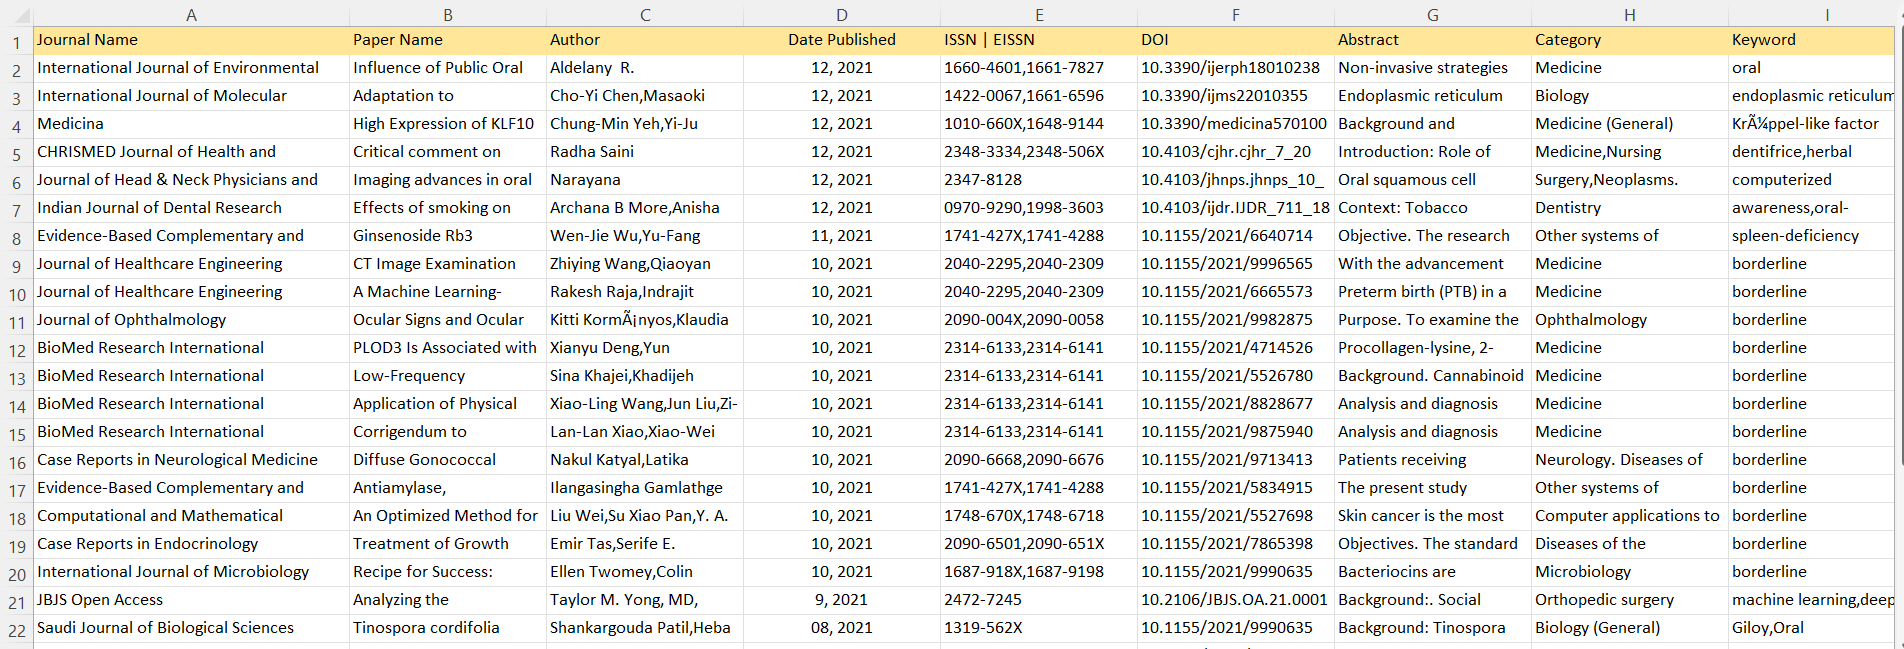This screenshot has width=1904, height=649.
Task: Select ISSN cell '2347-8128'
Action: [1039, 180]
